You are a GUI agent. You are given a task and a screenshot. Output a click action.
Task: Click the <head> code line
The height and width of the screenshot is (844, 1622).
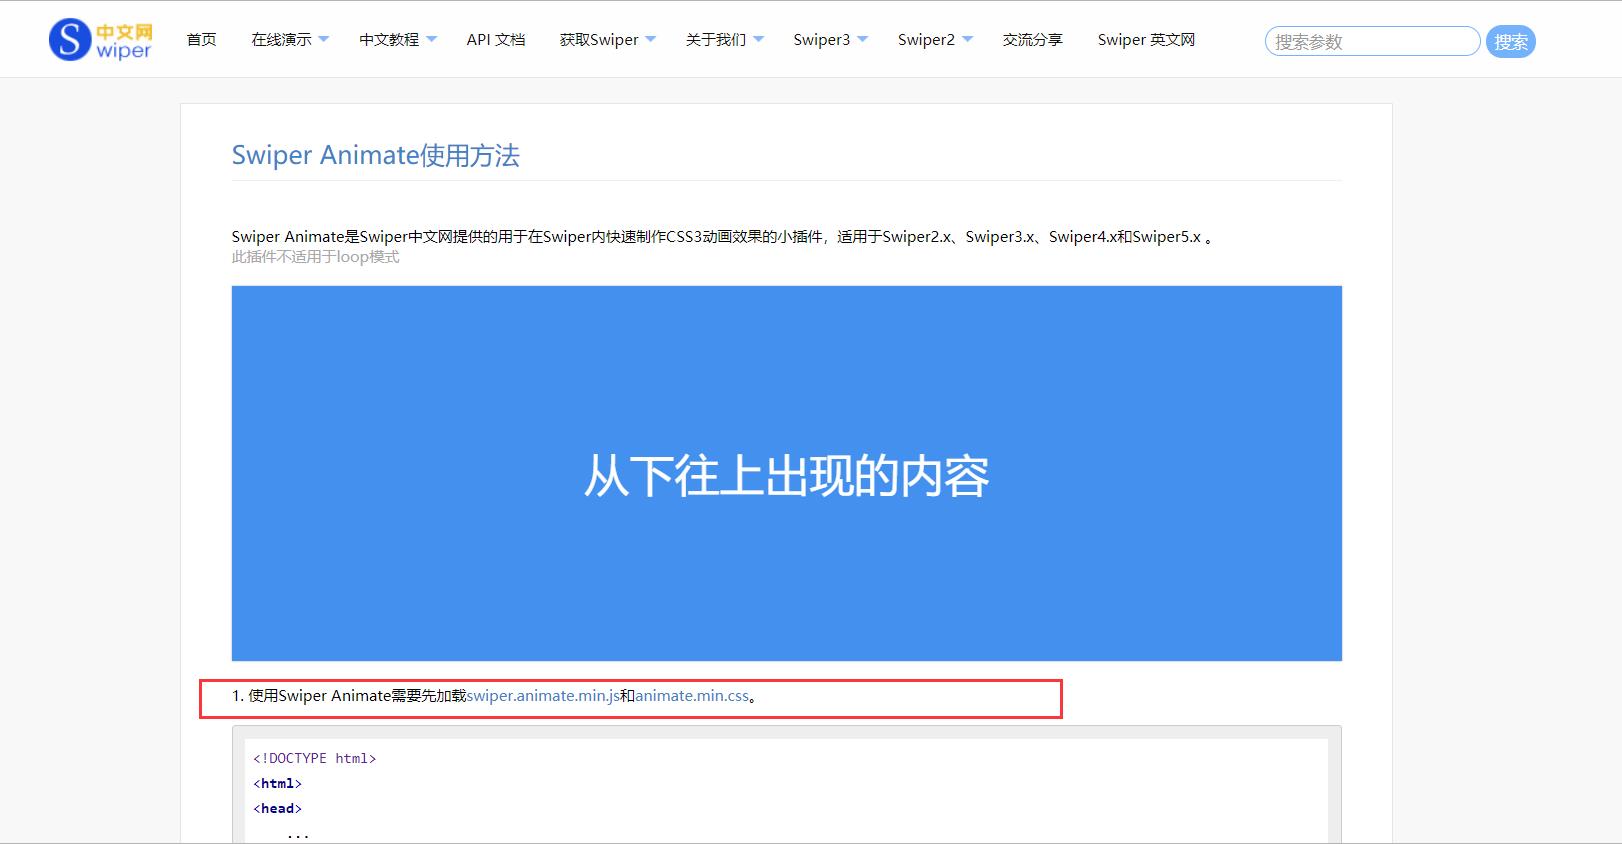[277, 809]
